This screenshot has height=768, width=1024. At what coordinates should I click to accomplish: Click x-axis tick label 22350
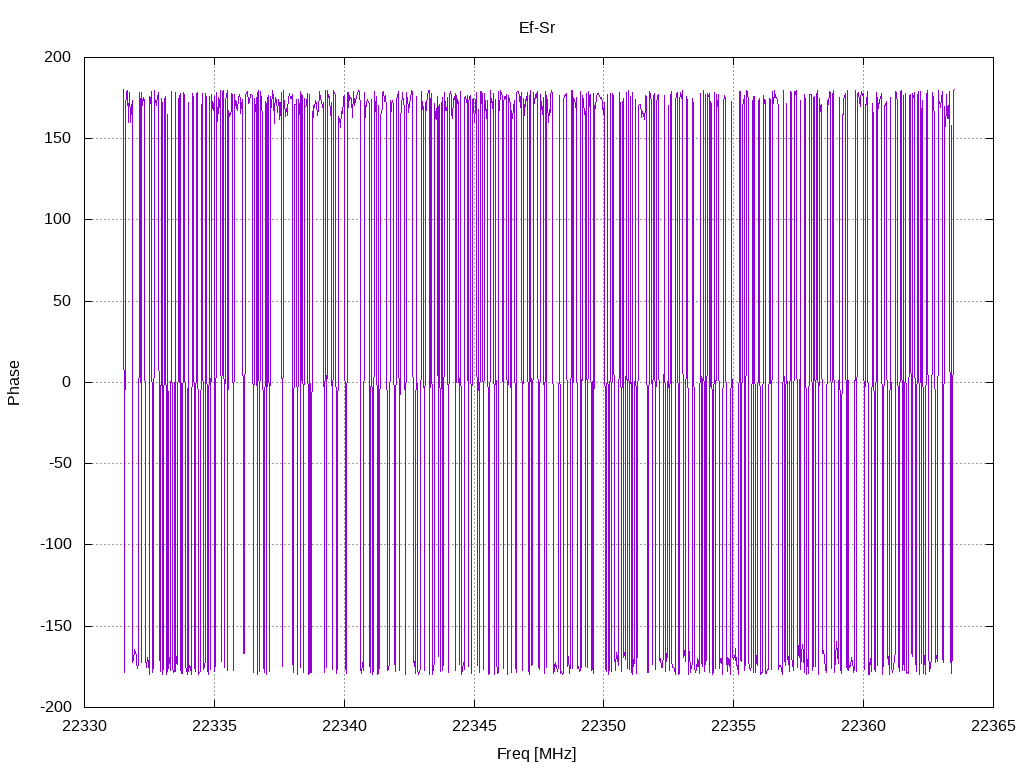603,726
